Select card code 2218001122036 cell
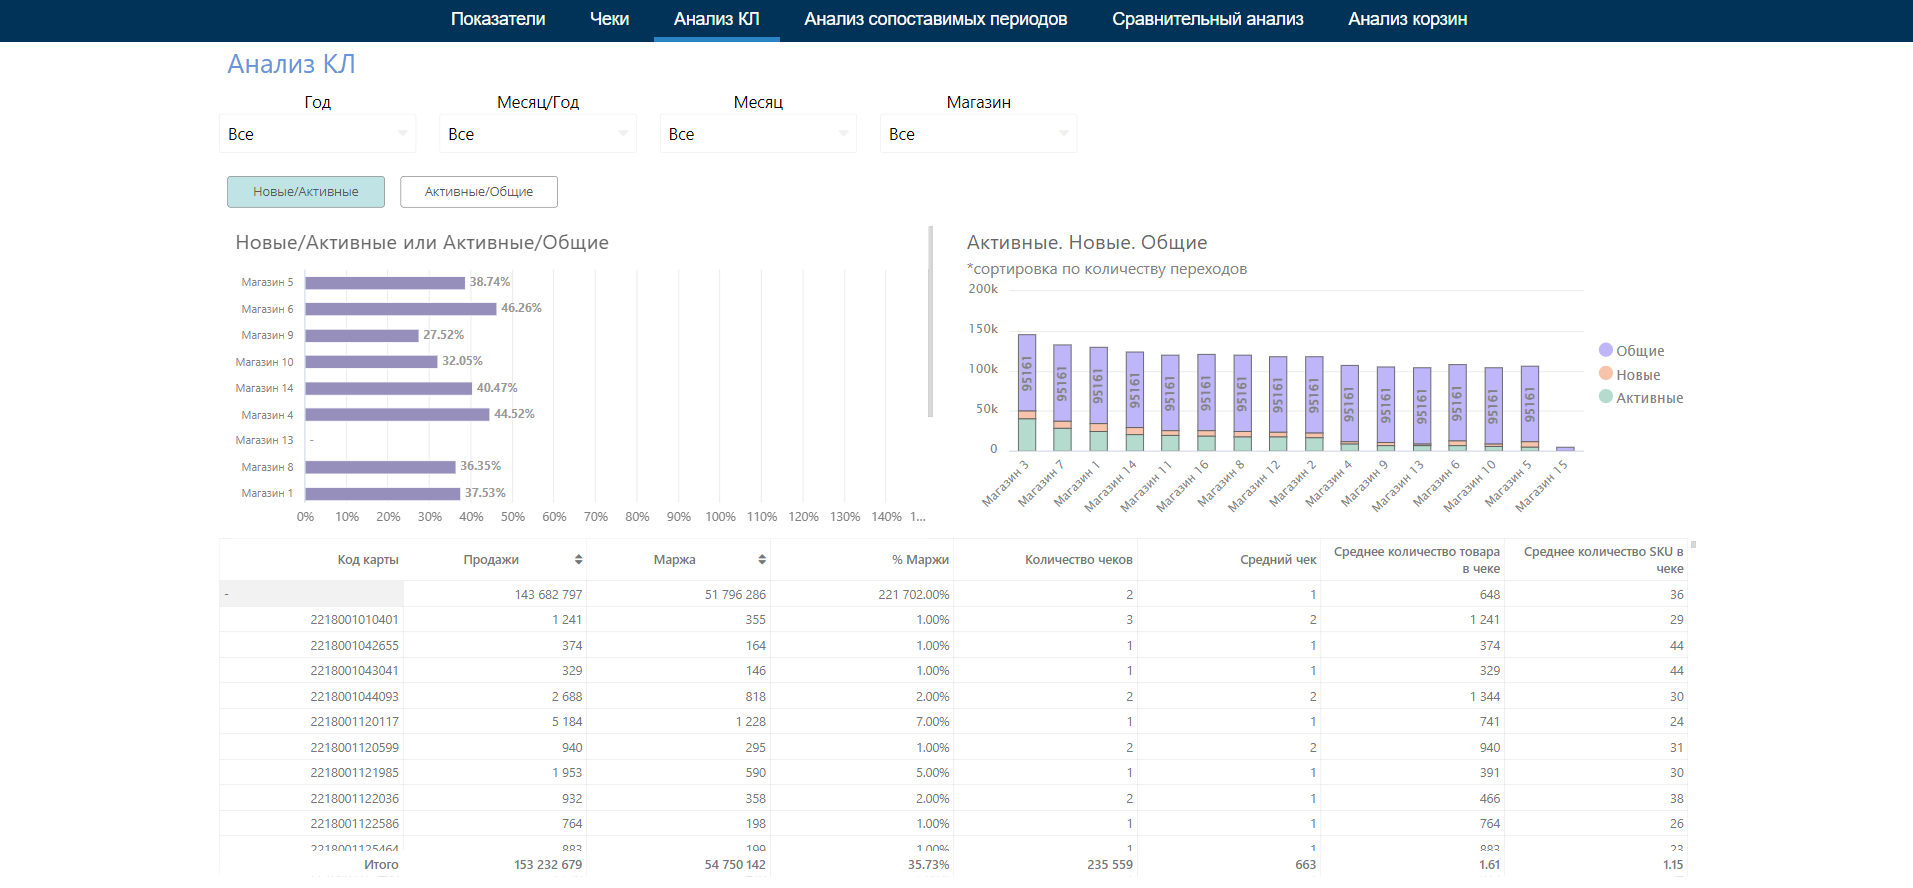Screen dimensions: 1913x888 click(x=312, y=799)
